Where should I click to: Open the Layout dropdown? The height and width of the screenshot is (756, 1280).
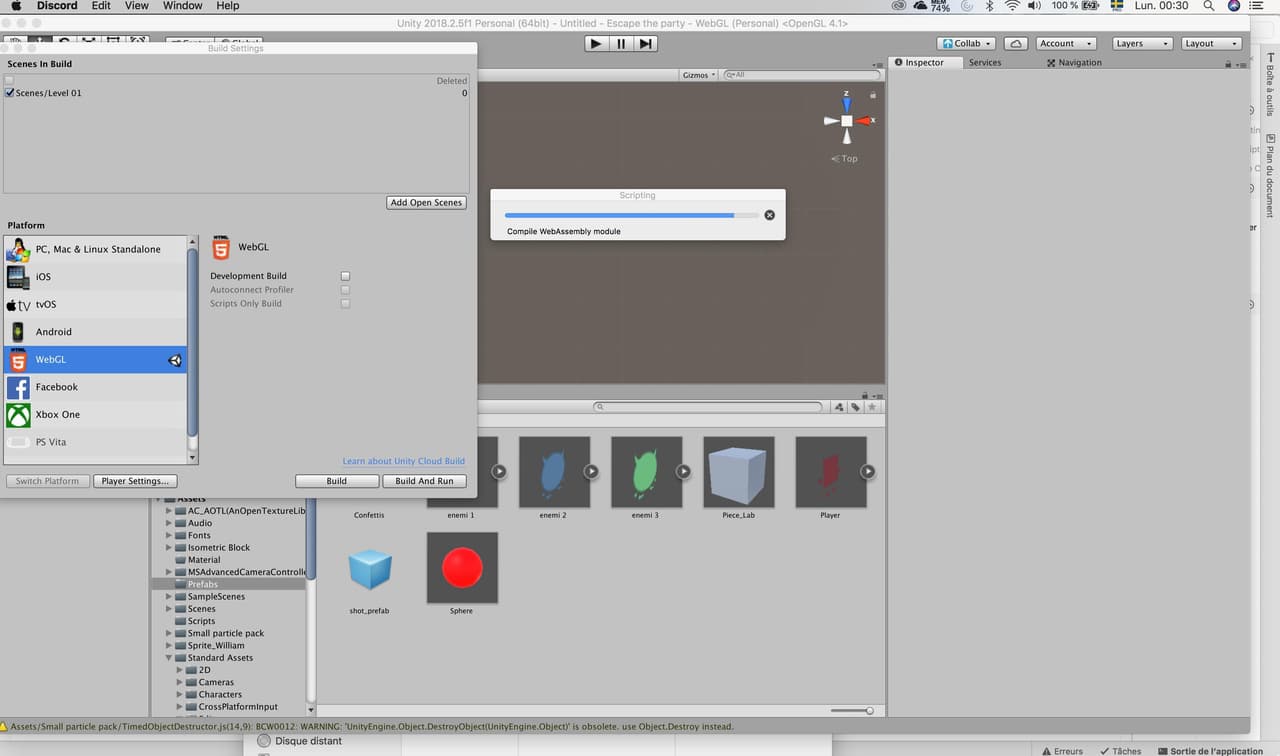click(1210, 44)
